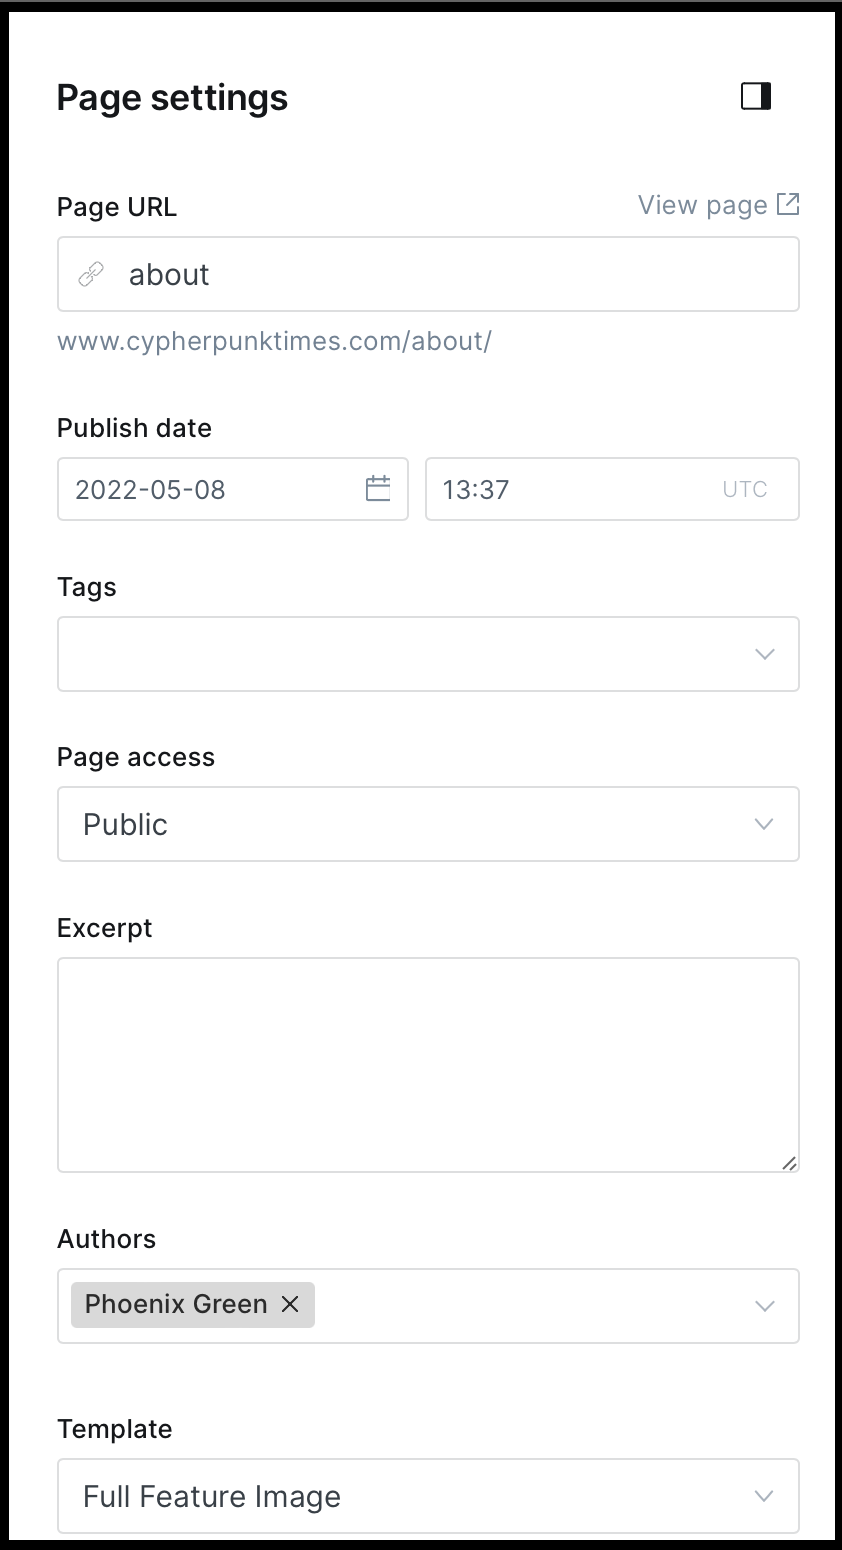Click the chain link icon in Page URL

tap(92, 274)
